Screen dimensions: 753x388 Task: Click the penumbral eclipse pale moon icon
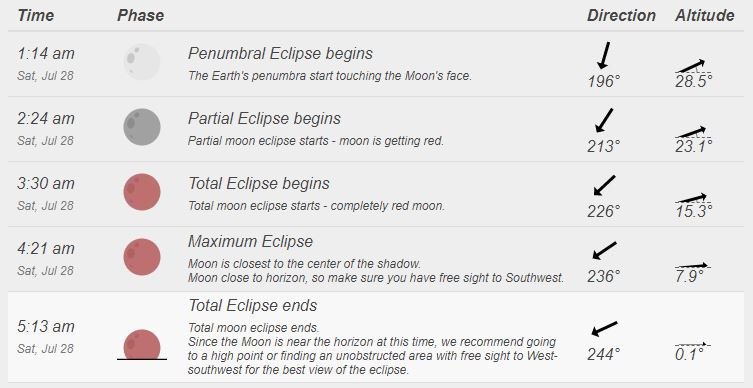(x=142, y=61)
